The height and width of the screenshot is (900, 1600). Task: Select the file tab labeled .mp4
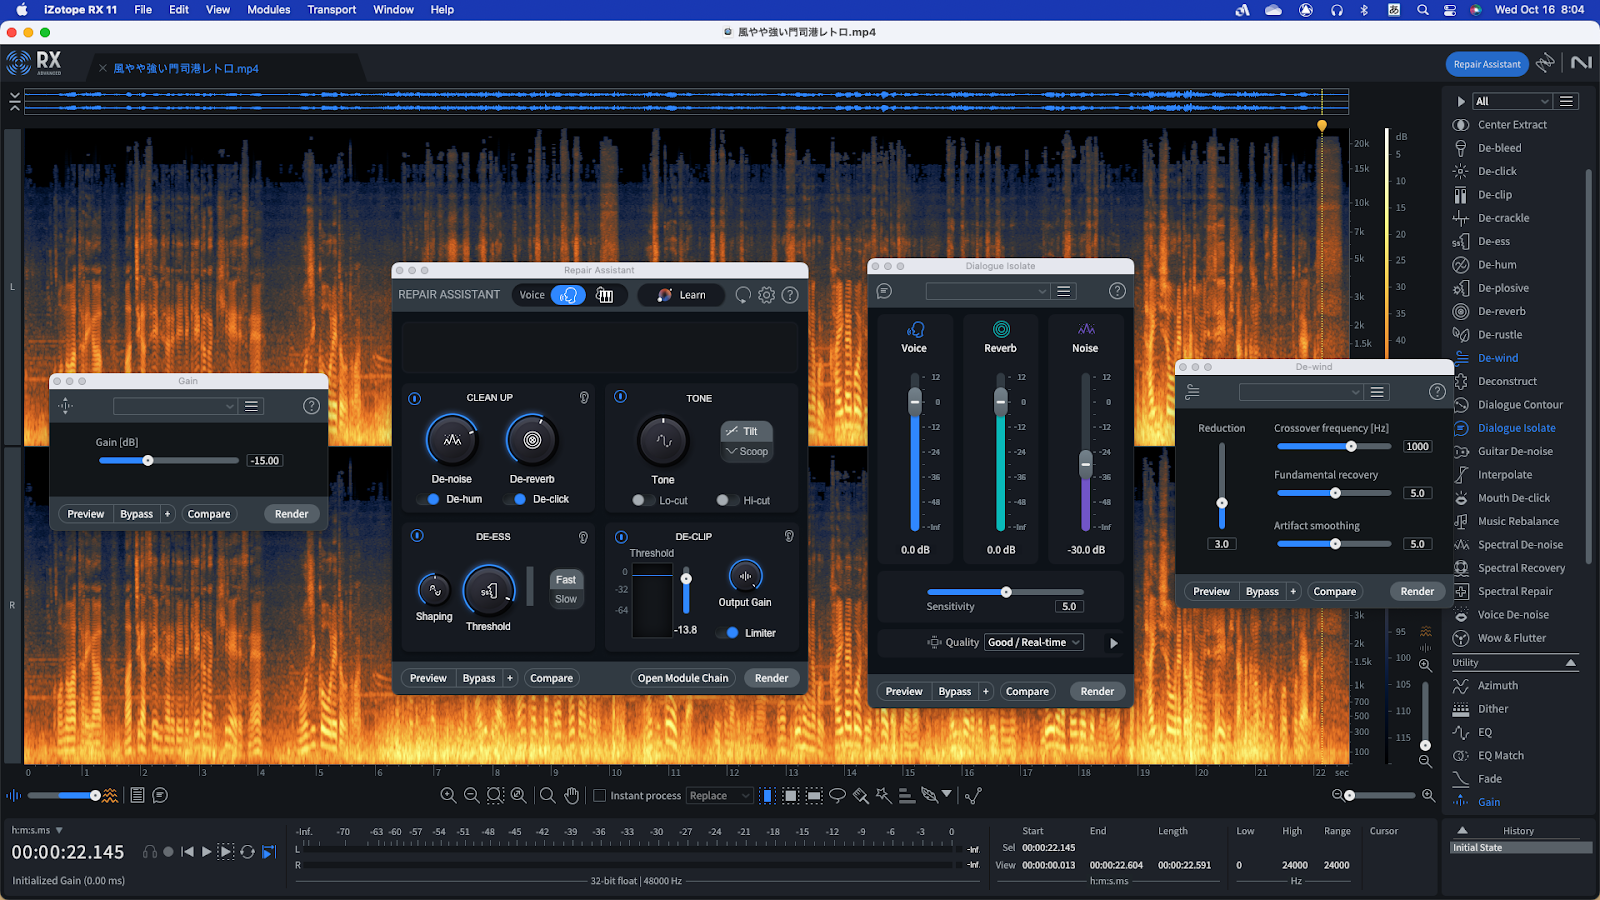coord(186,69)
